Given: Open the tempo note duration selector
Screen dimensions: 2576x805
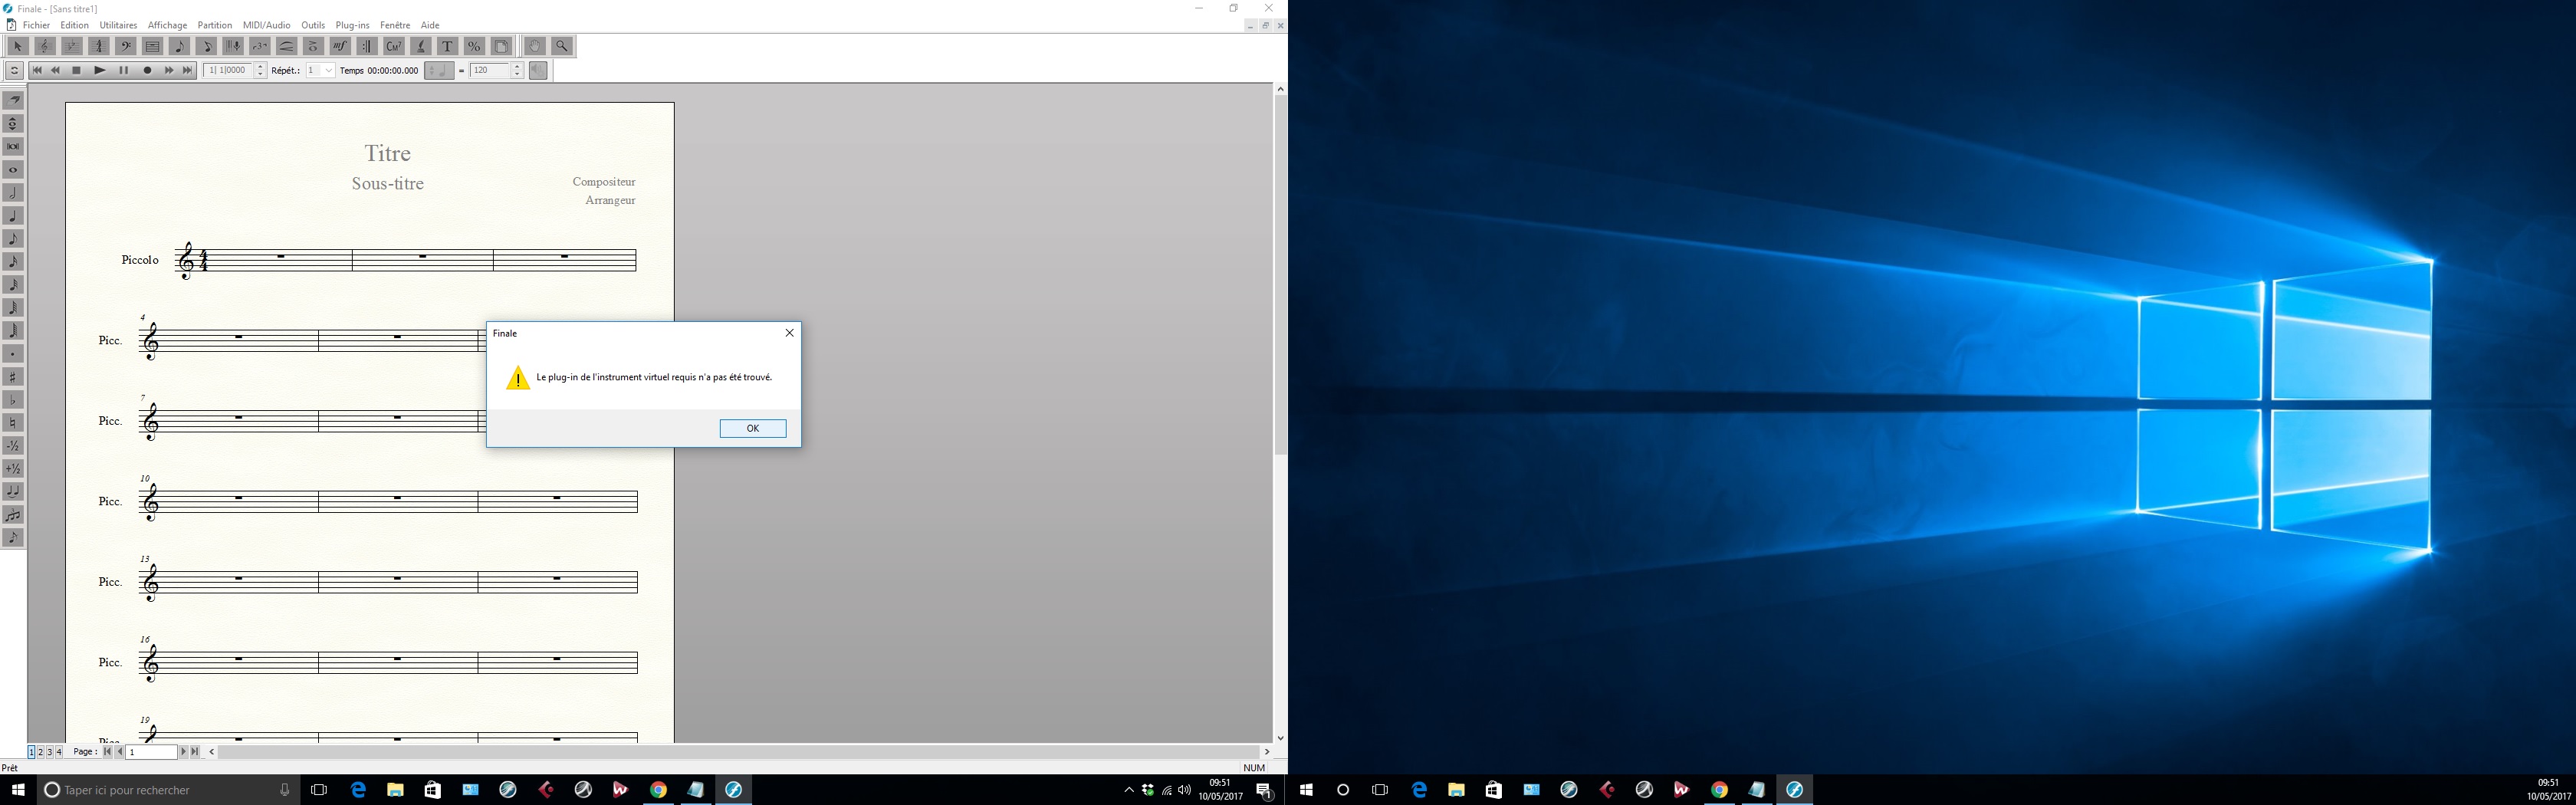Looking at the screenshot, I should pos(439,71).
